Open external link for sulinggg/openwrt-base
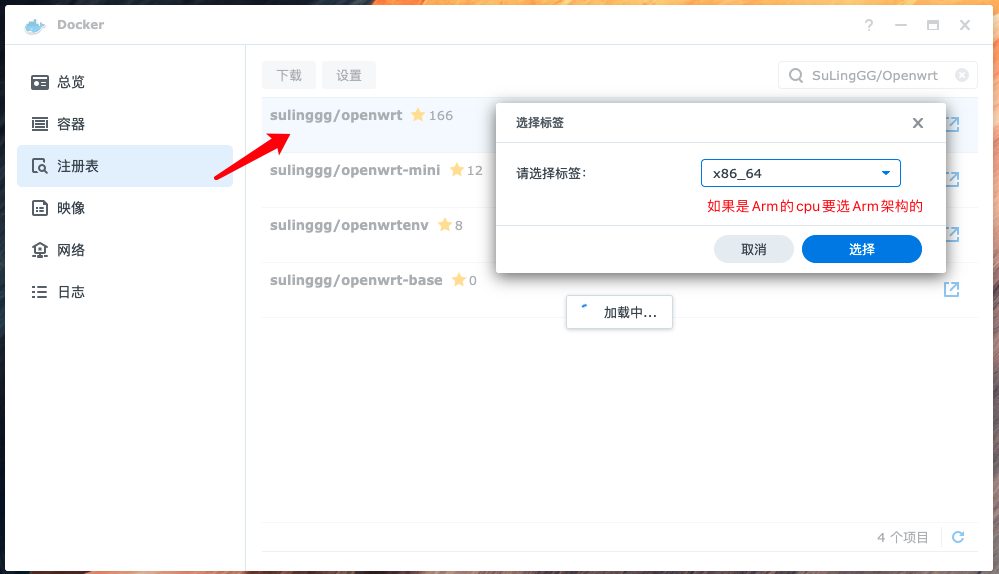Viewport: 999px width, 574px height. (x=951, y=289)
